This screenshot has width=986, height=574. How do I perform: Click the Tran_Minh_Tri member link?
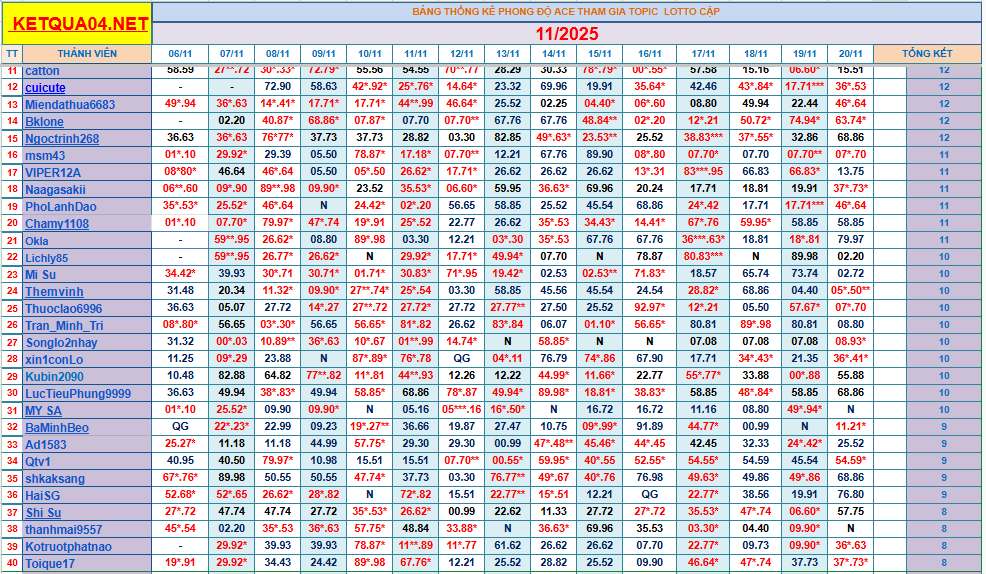(64, 326)
